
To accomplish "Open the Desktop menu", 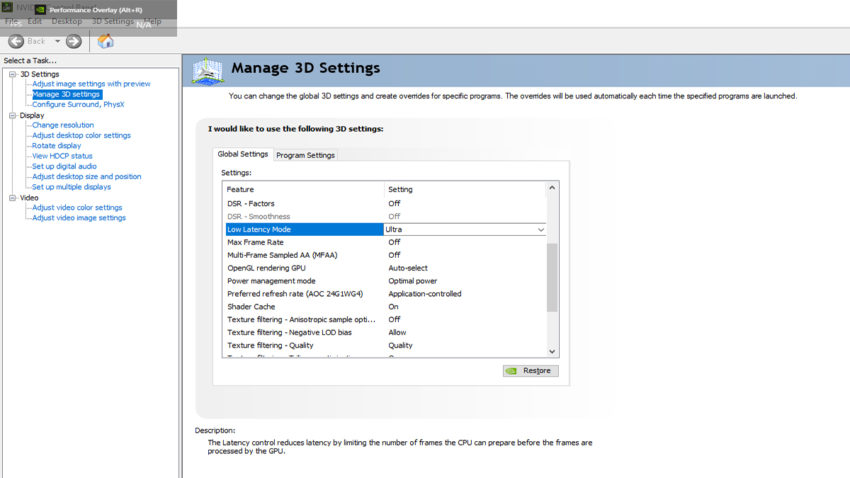I will pyautogui.click(x=67, y=21).
